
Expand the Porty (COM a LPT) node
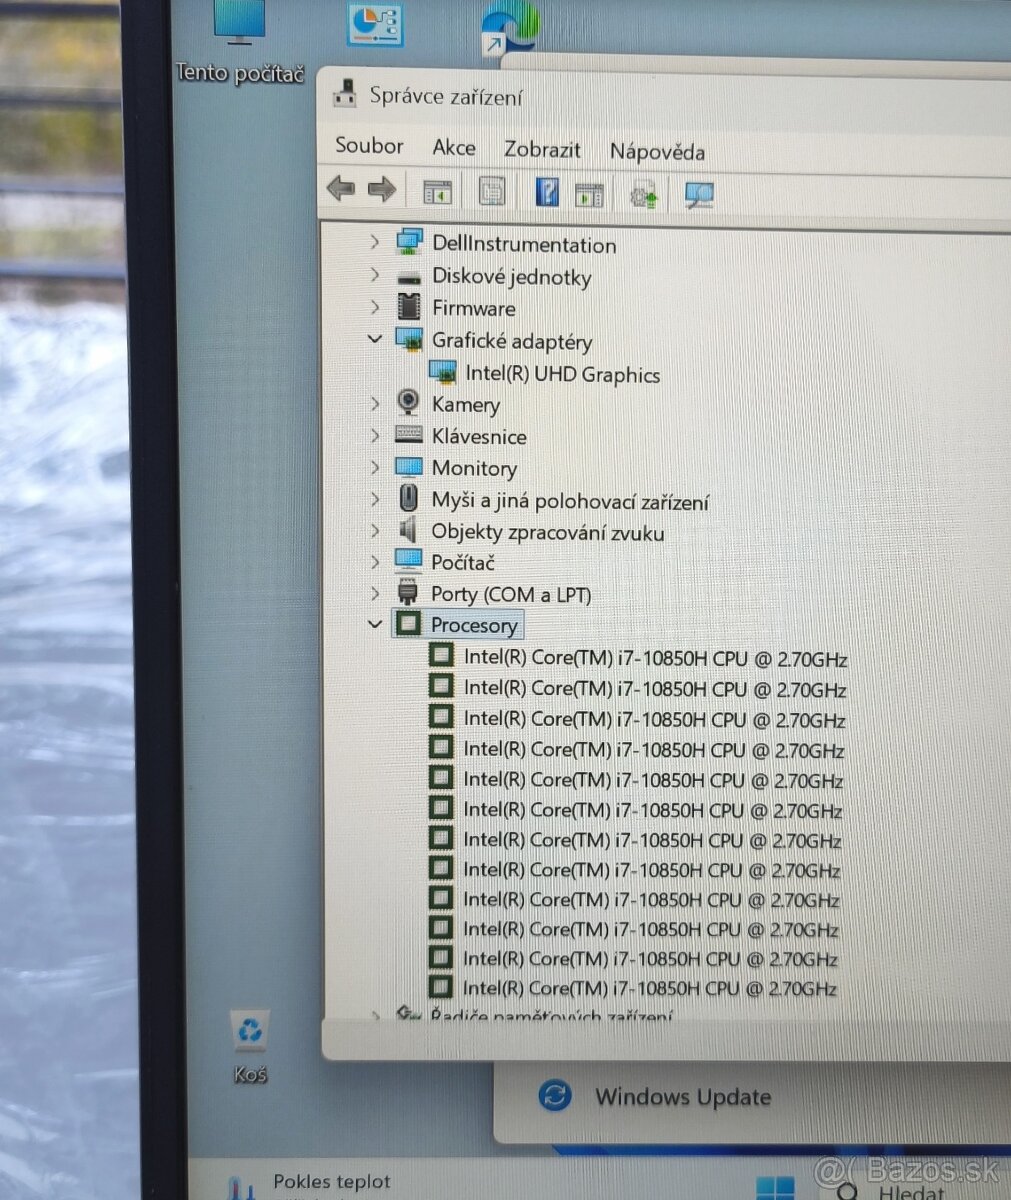pos(375,592)
